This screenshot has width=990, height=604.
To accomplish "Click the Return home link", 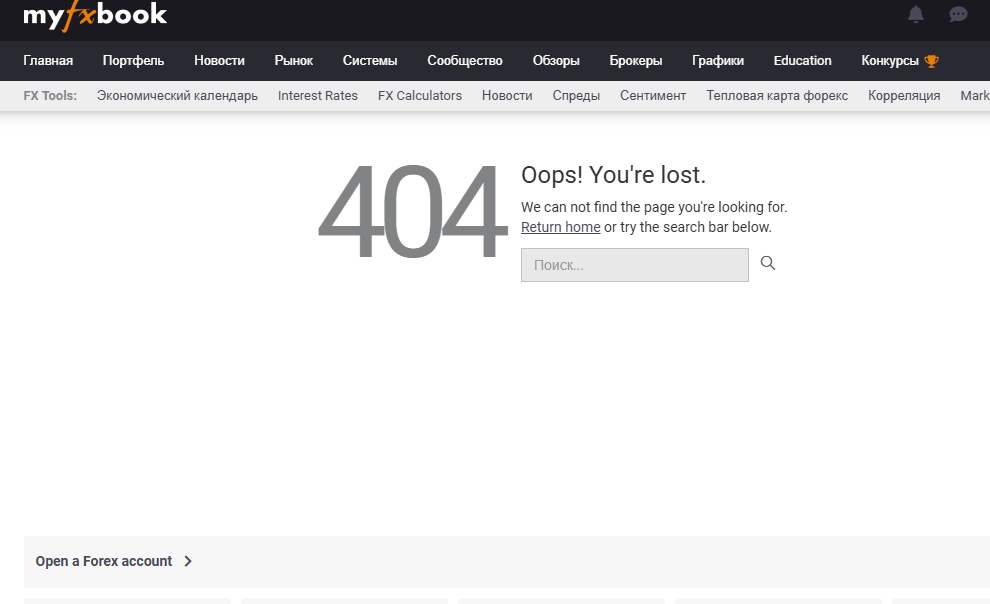I will (561, 227).
